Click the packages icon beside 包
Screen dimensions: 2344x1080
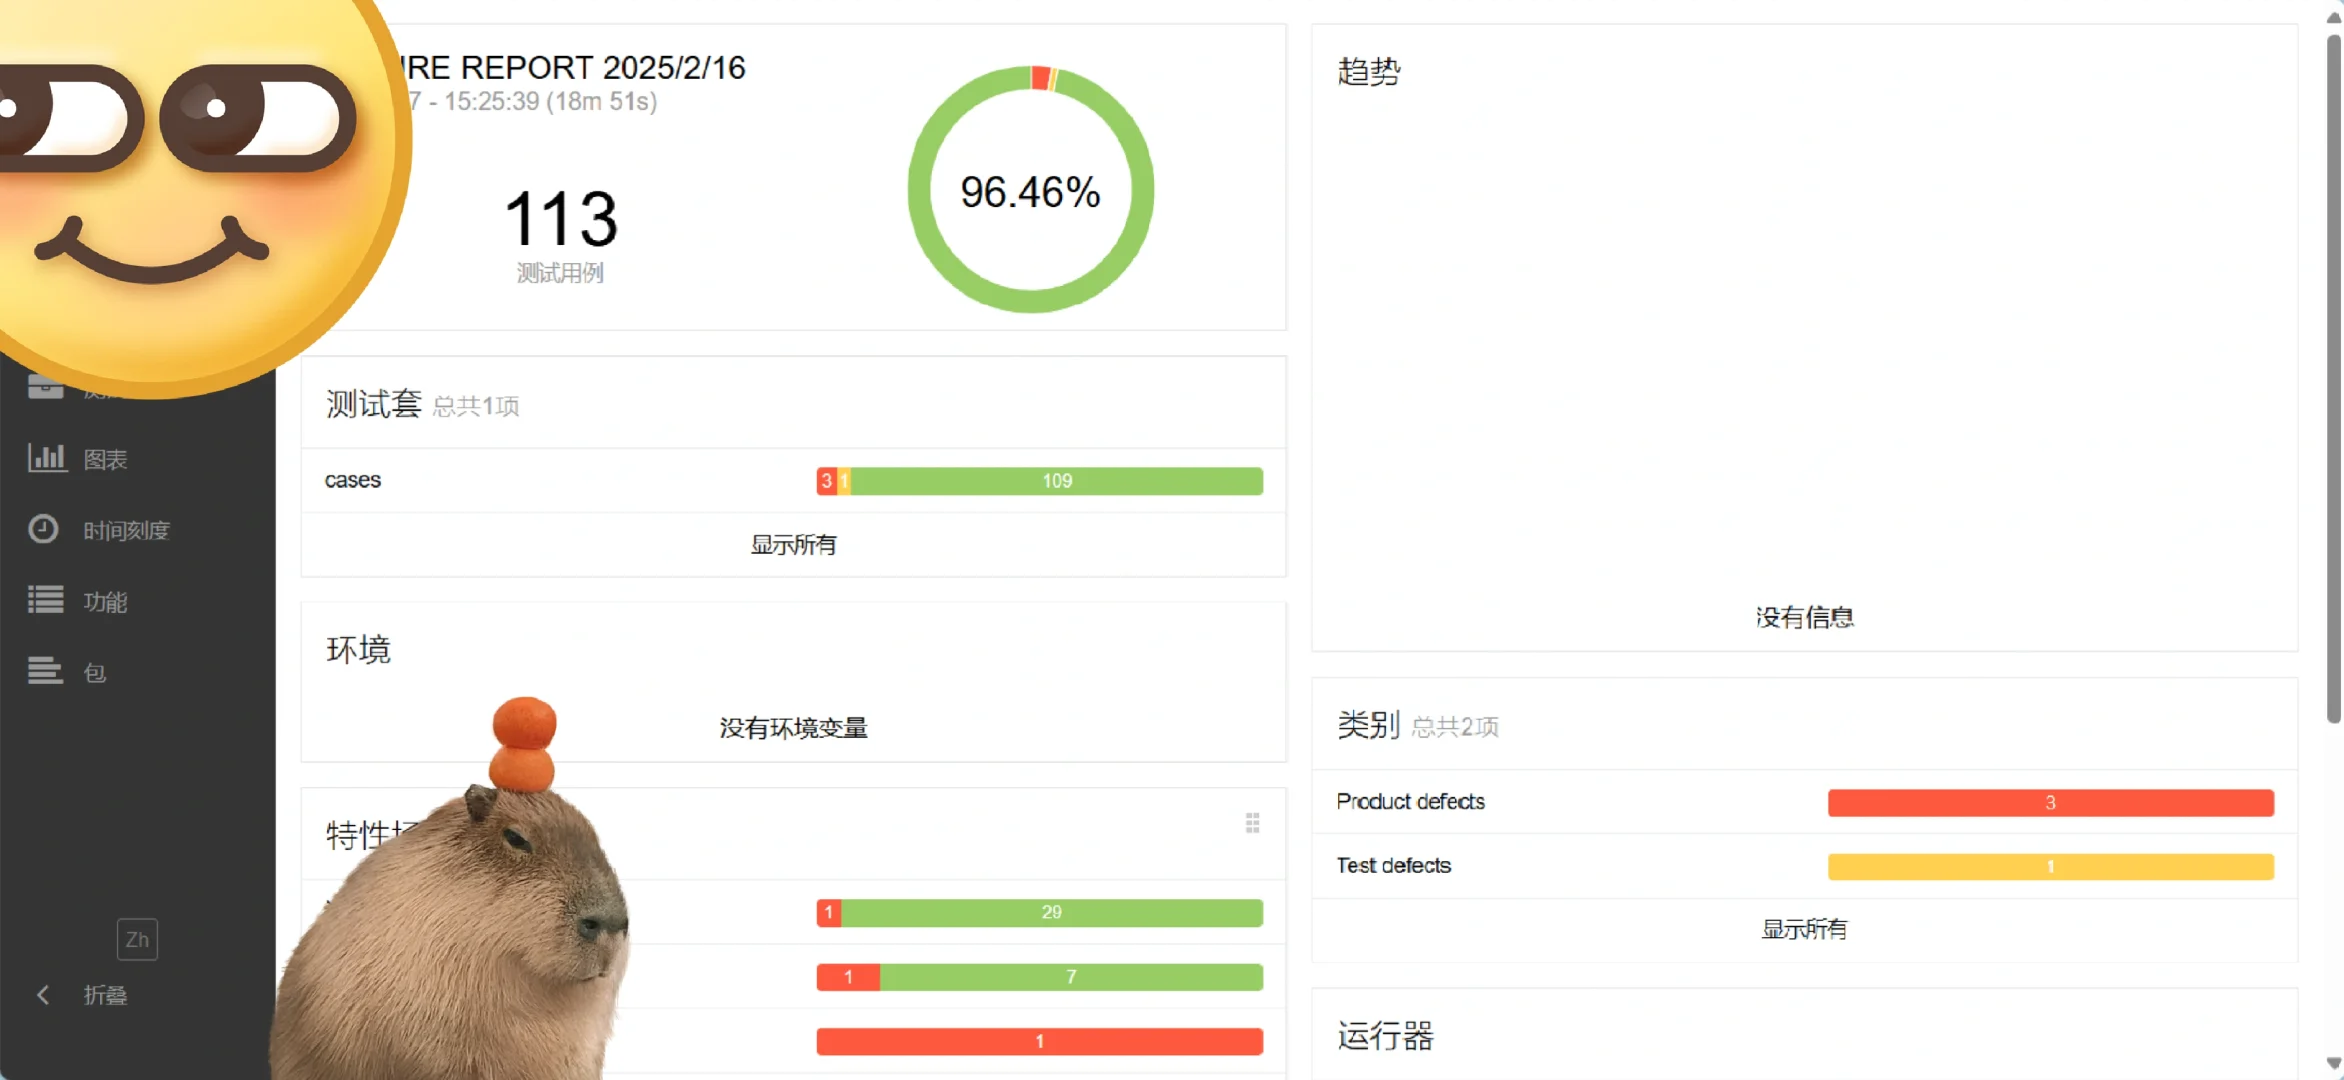43,671
